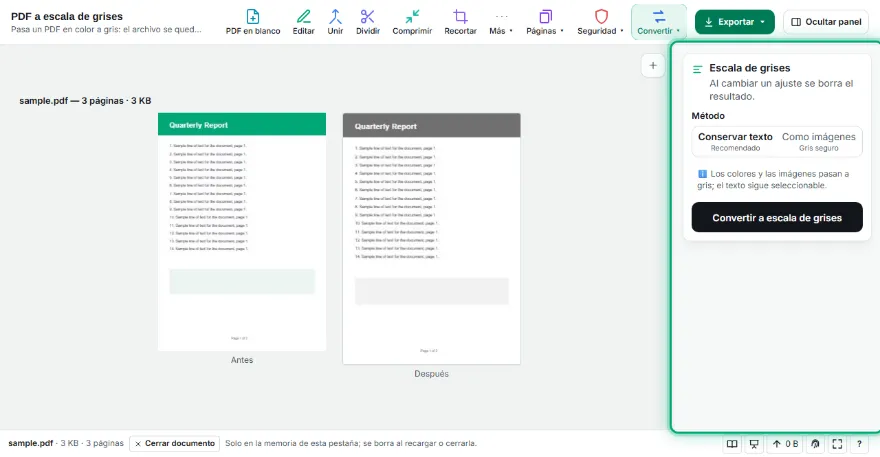This screenshot has width=880, height=457.
Task: Toggle fullscreen from the status bar
Action: tap(837, 444)
